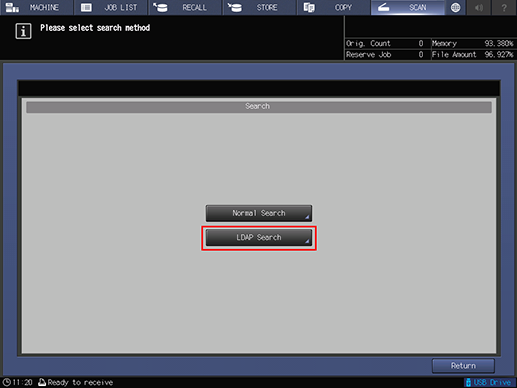The width and height of the screenshot is (517, 388).
Task: Go to the COPY tab
Action: point(334,7)
